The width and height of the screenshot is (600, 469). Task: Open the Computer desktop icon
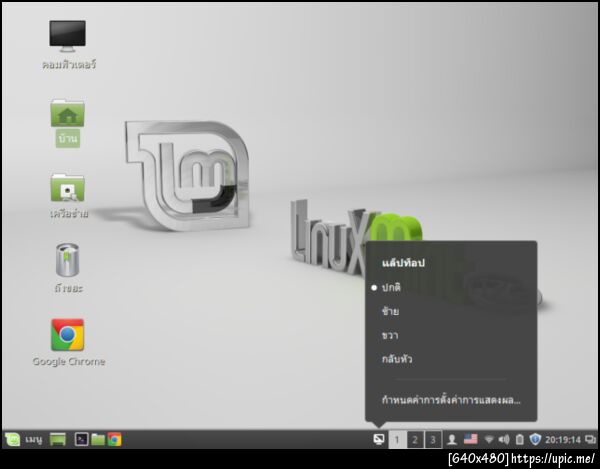pyautogui.click(x=68, y=36)
